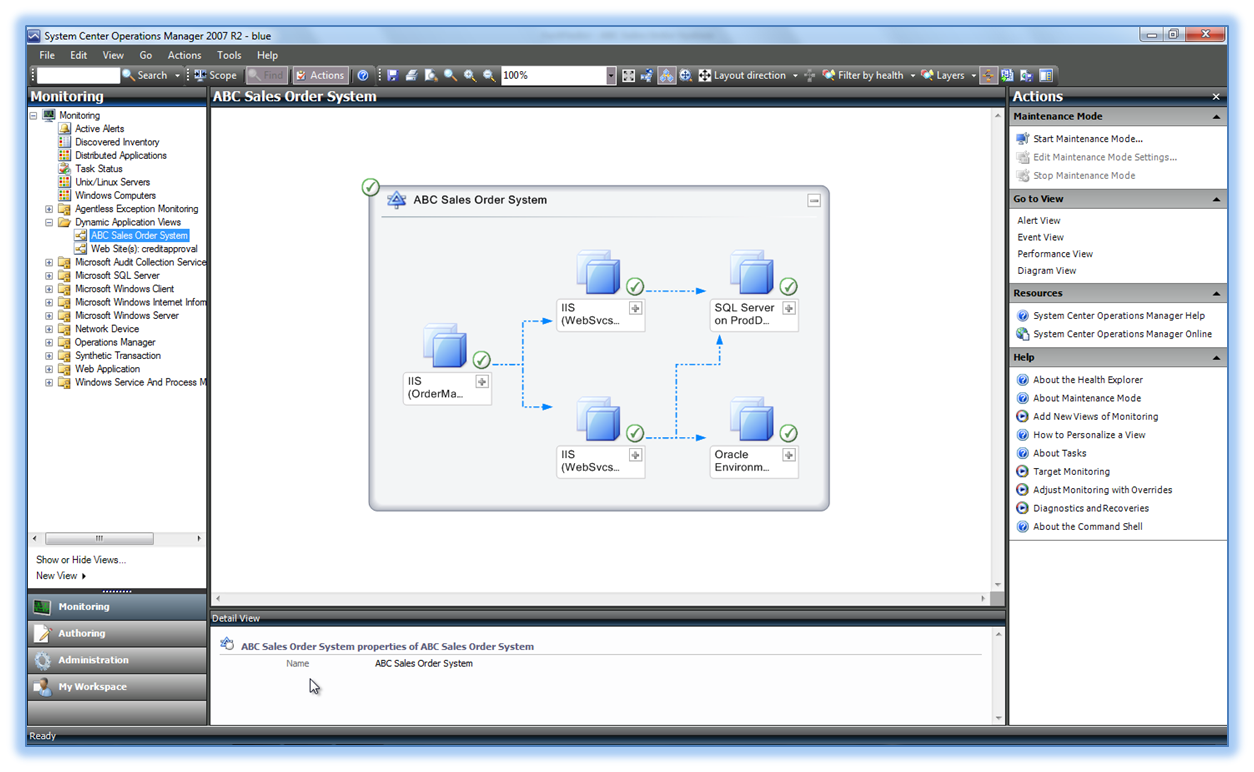Open the 100% zoom level dropdown
This screenshot has height=772, width=1254.
(611, 75)
